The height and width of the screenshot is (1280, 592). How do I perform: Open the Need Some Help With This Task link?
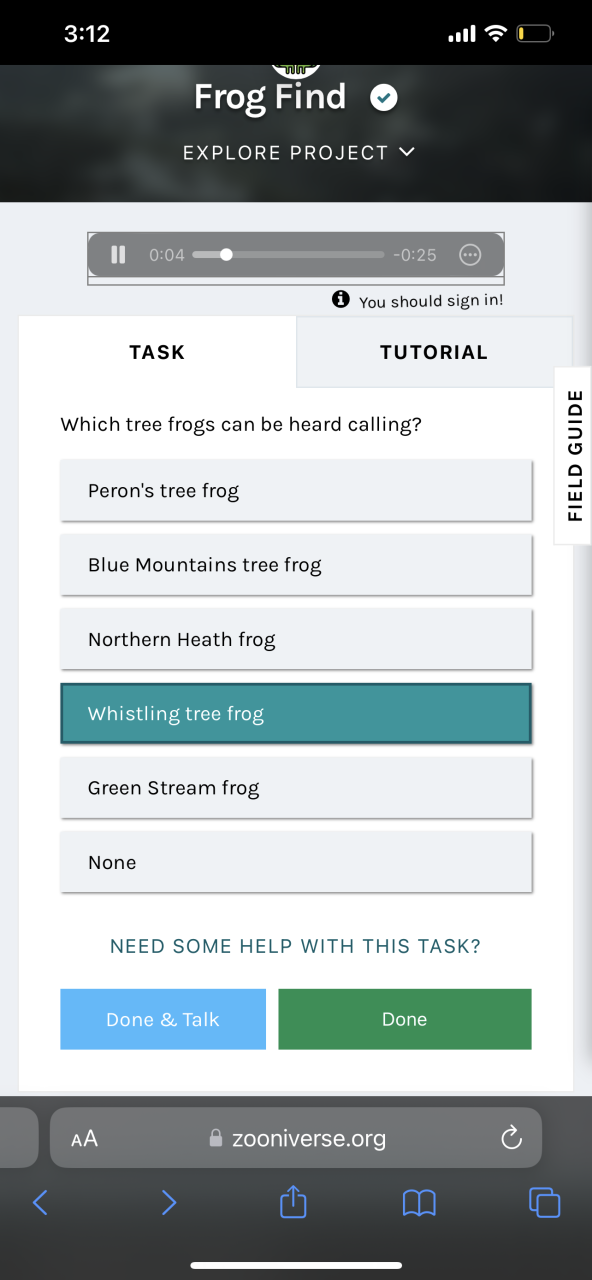(296, 946)
